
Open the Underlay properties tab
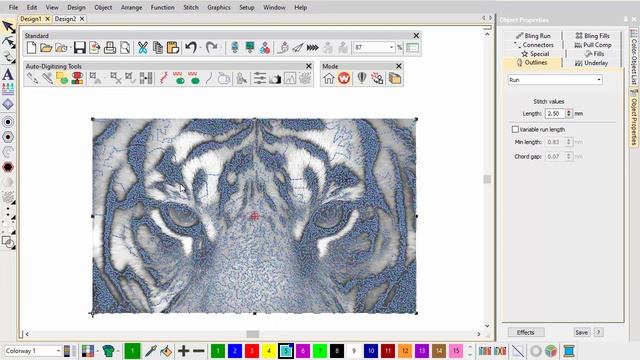(x=592, y=63)
